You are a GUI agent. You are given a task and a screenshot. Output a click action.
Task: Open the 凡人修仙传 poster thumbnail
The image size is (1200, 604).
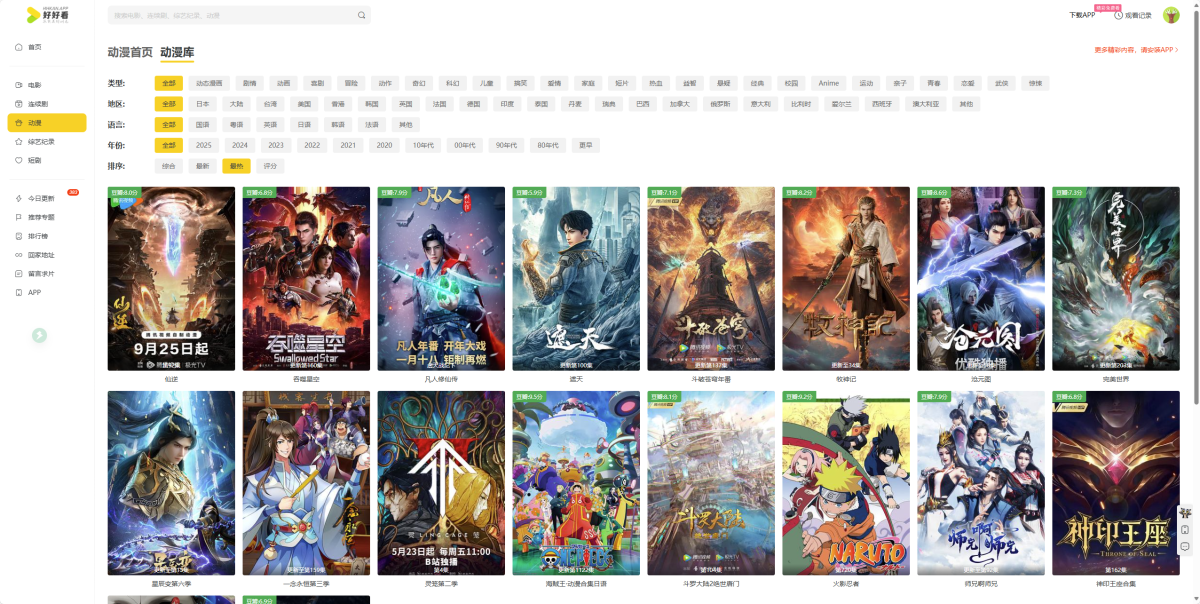tap(441, 279)
